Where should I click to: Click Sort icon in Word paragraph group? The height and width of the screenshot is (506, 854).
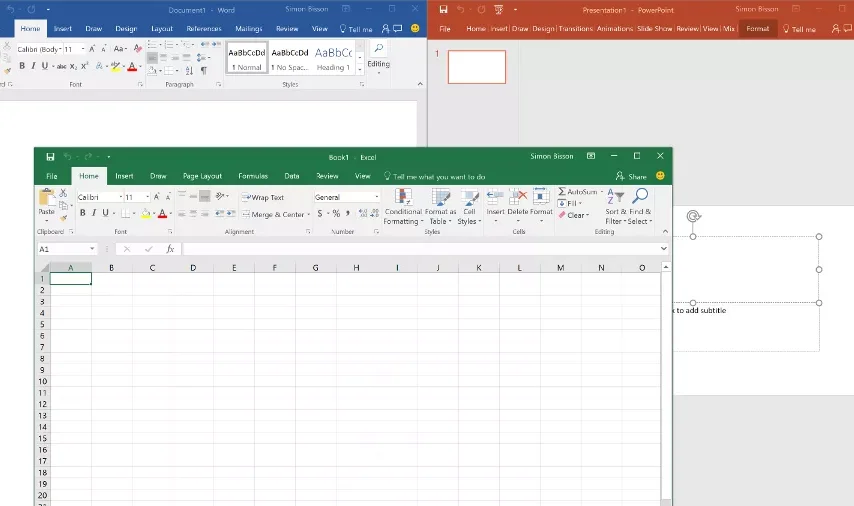[189, 70]
